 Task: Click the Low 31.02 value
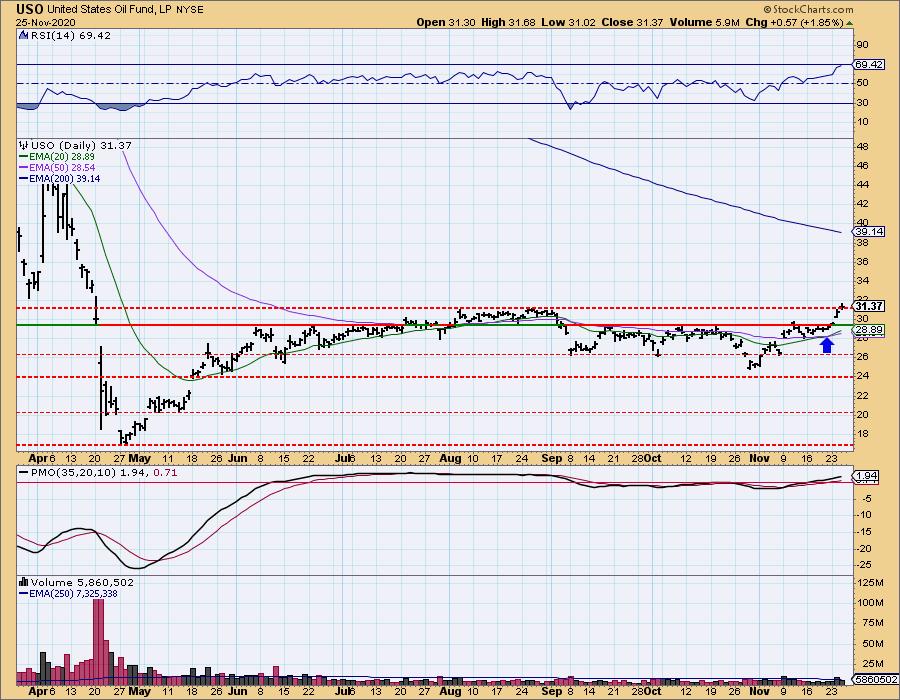568,23
